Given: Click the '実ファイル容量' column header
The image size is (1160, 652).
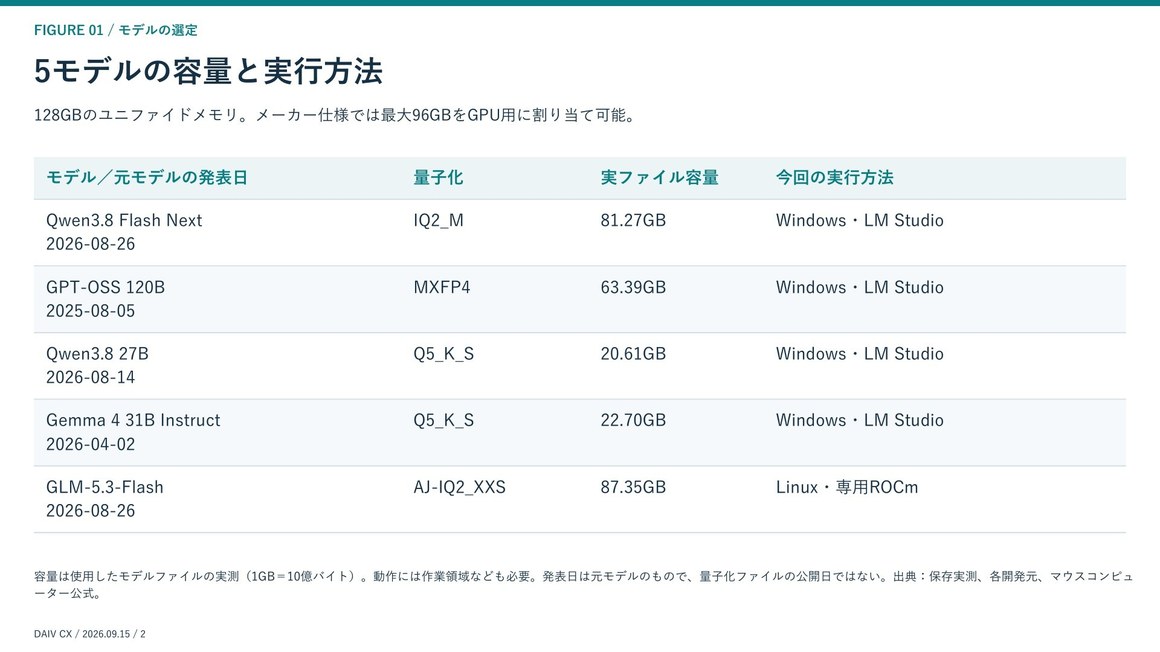Looking at the screenshot, I should pyautogui.click(x=659, y=178).
